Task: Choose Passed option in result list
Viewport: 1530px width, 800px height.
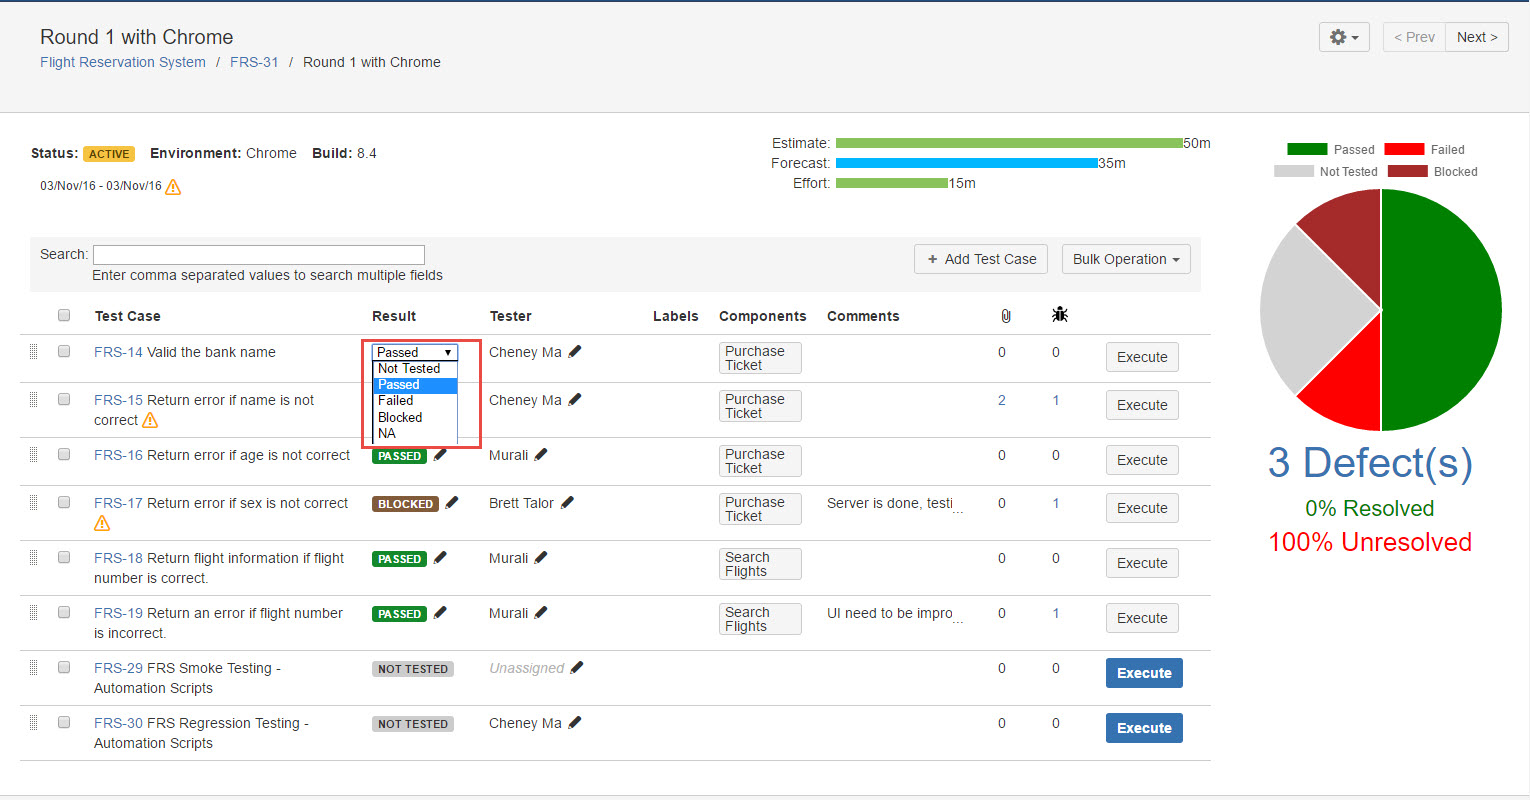Action: (415, 384)
